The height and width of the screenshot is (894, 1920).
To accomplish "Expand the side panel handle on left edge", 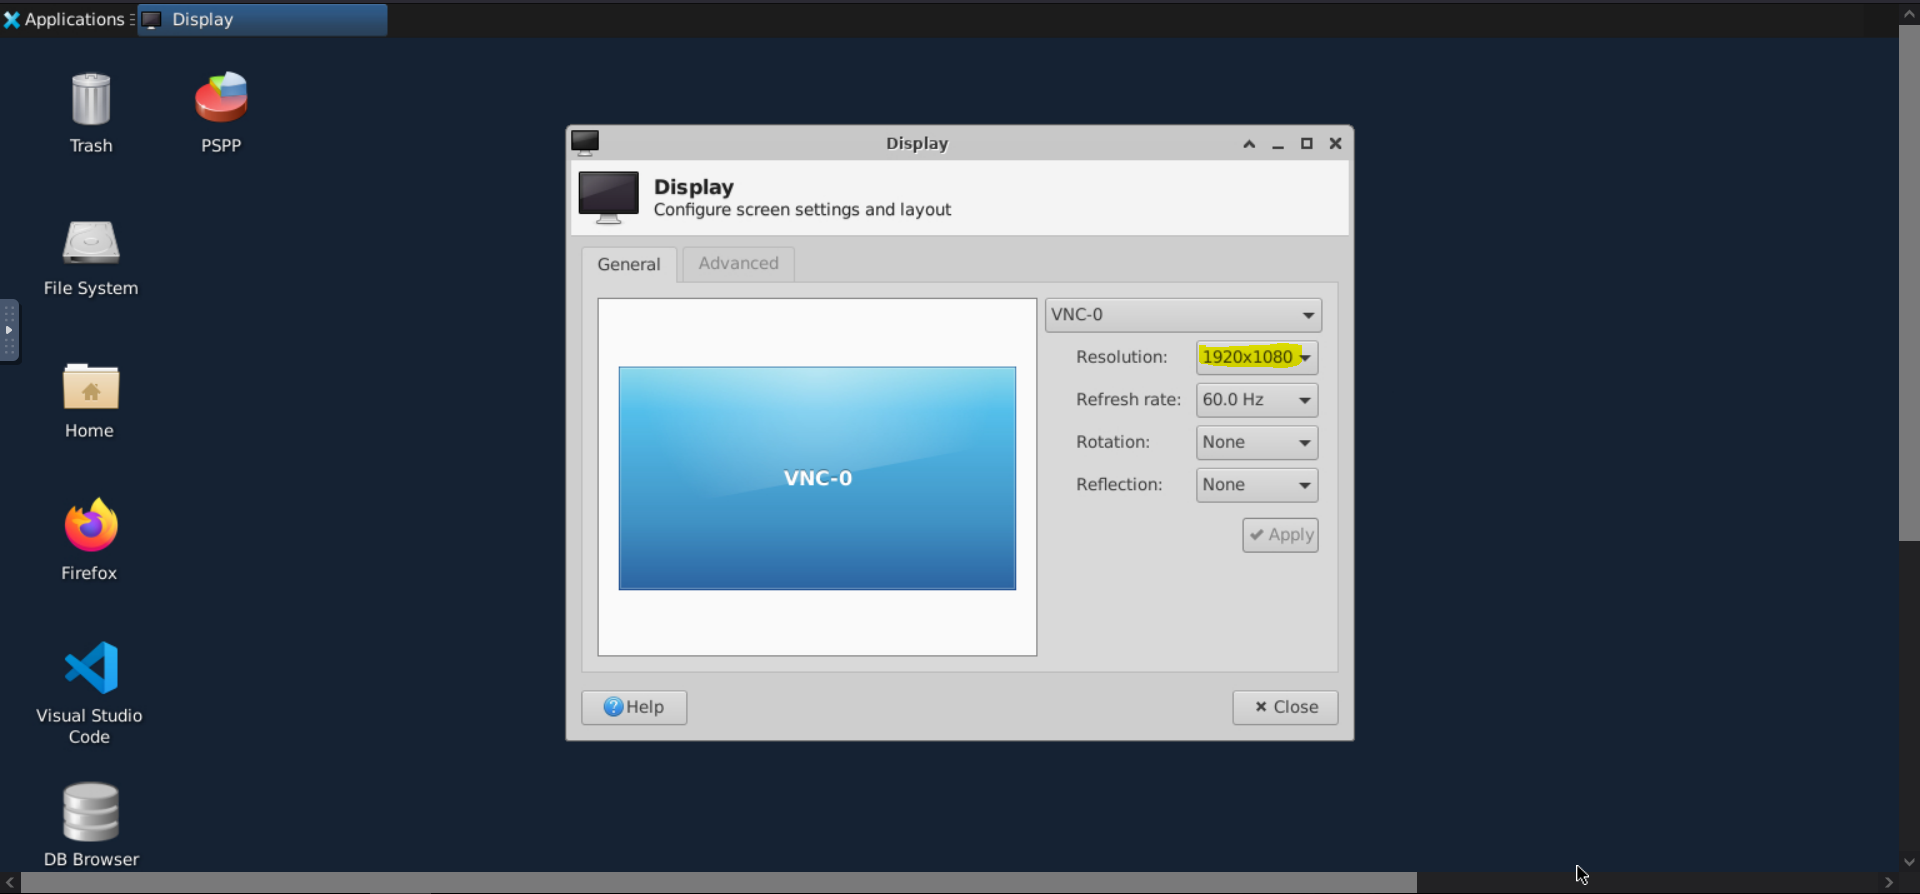I will pos(9,330).
